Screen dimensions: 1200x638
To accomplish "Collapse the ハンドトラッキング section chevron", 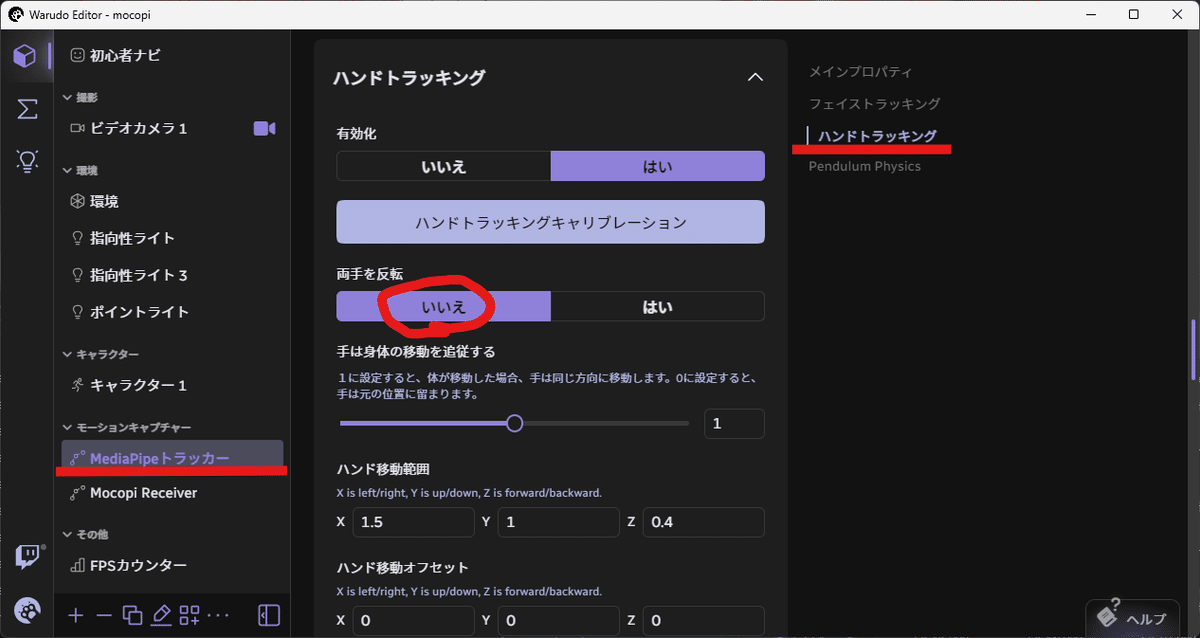I will point(756,77).
